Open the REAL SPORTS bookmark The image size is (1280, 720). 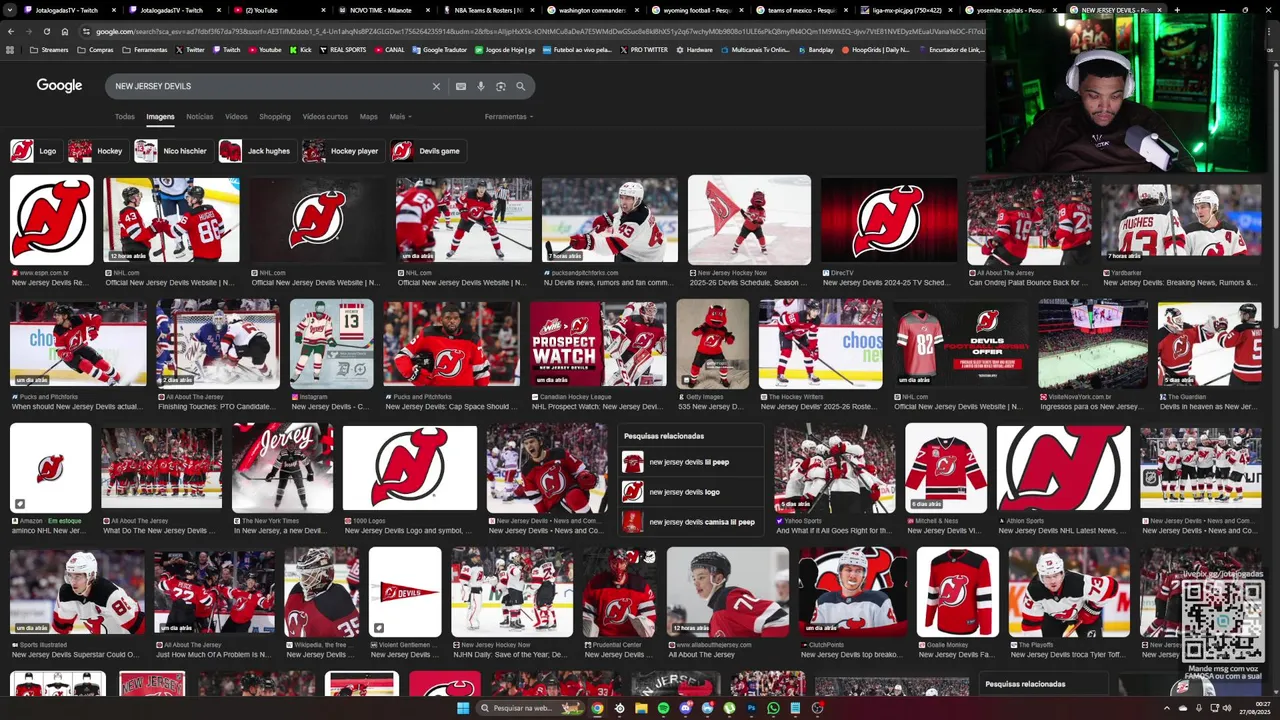pyautogui.click(x=343, y=49)
